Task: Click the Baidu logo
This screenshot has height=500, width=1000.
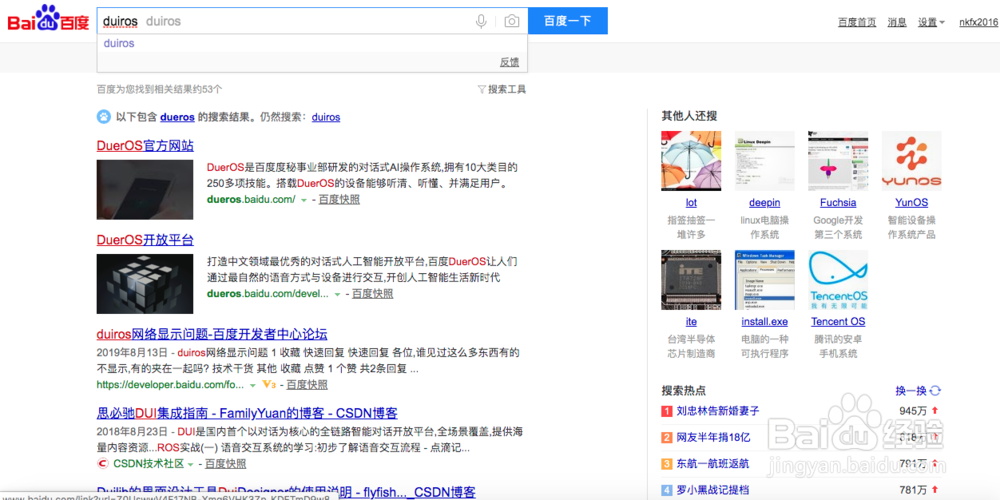Action: tap(48, 20)
